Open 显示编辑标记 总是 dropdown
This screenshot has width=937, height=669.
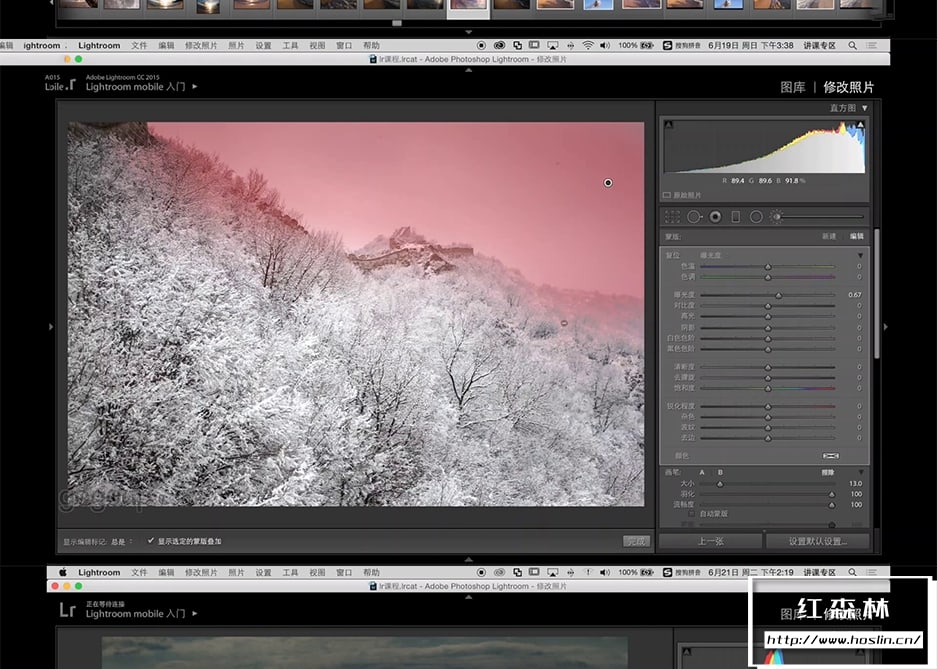121,542
